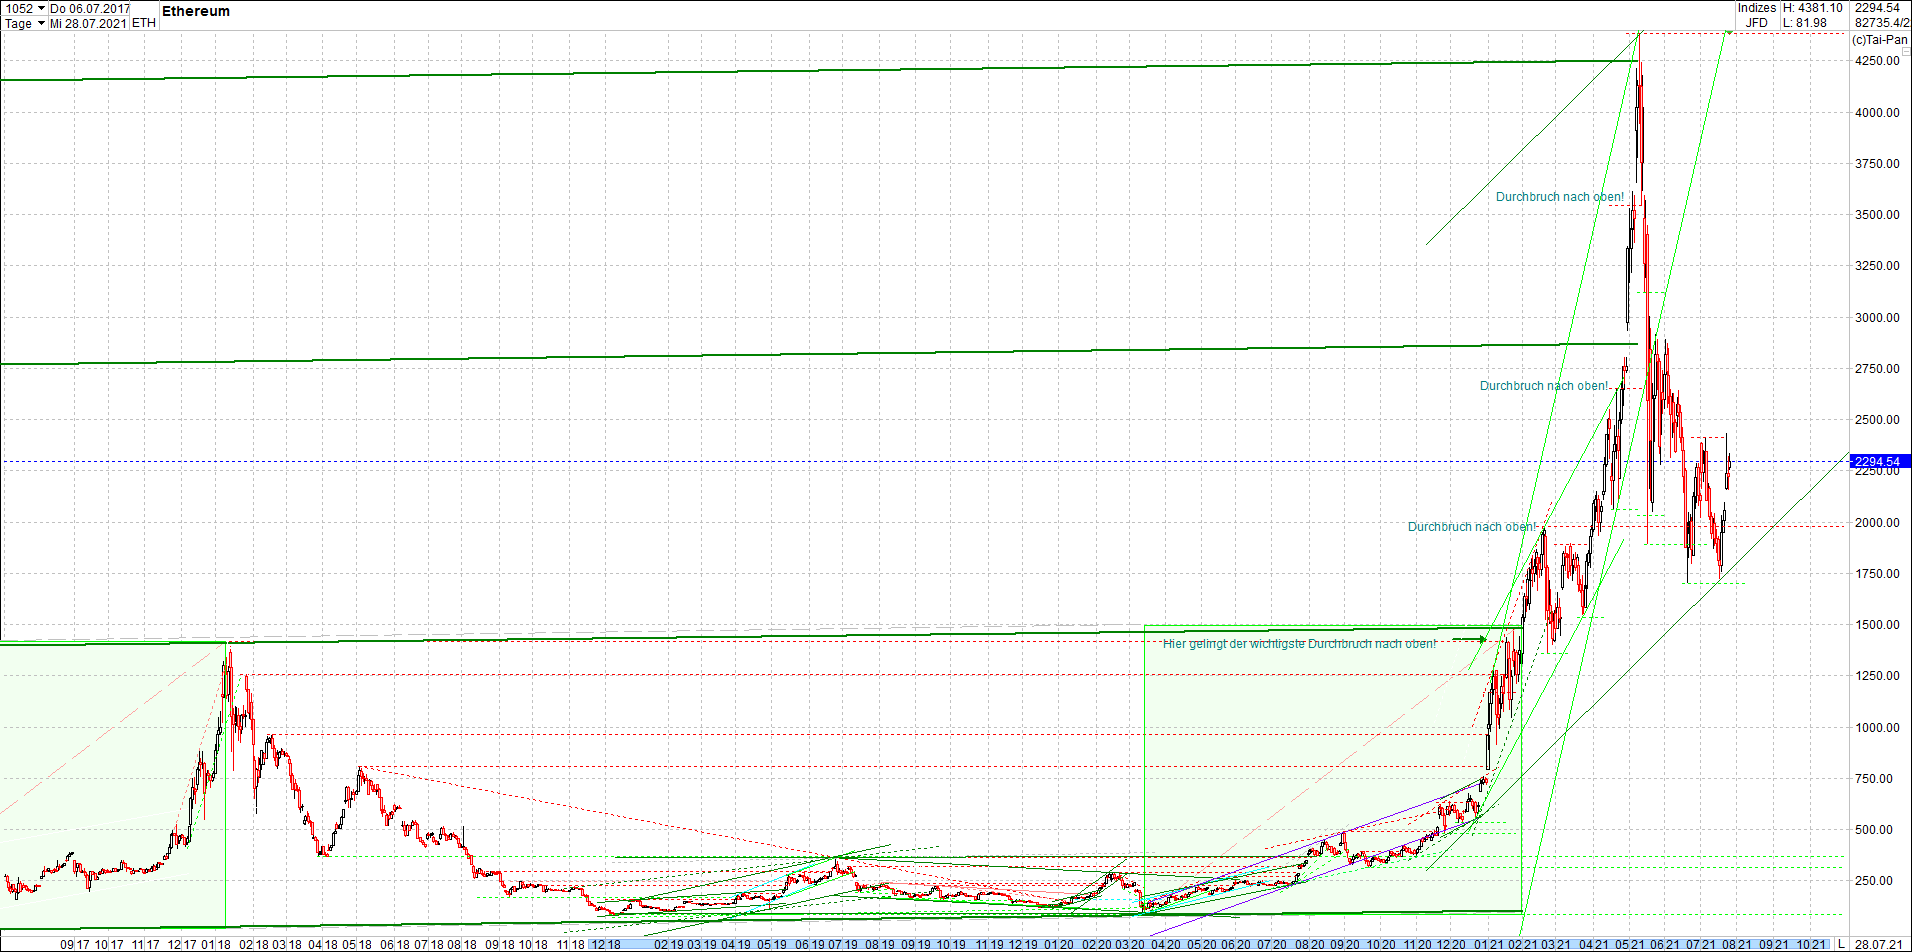Image resolution: width=1912 pixels, height=952 pixels.
Task: Click the low value L: 81.98
Action: coord(1805,22)
